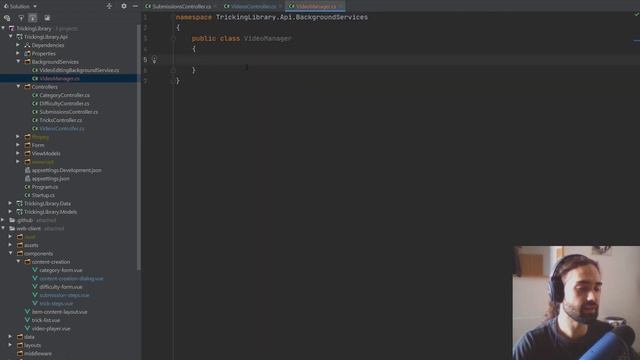Open video-player.vue file
This screenshot has width=640, height=360.
click(x=51, y=329)
